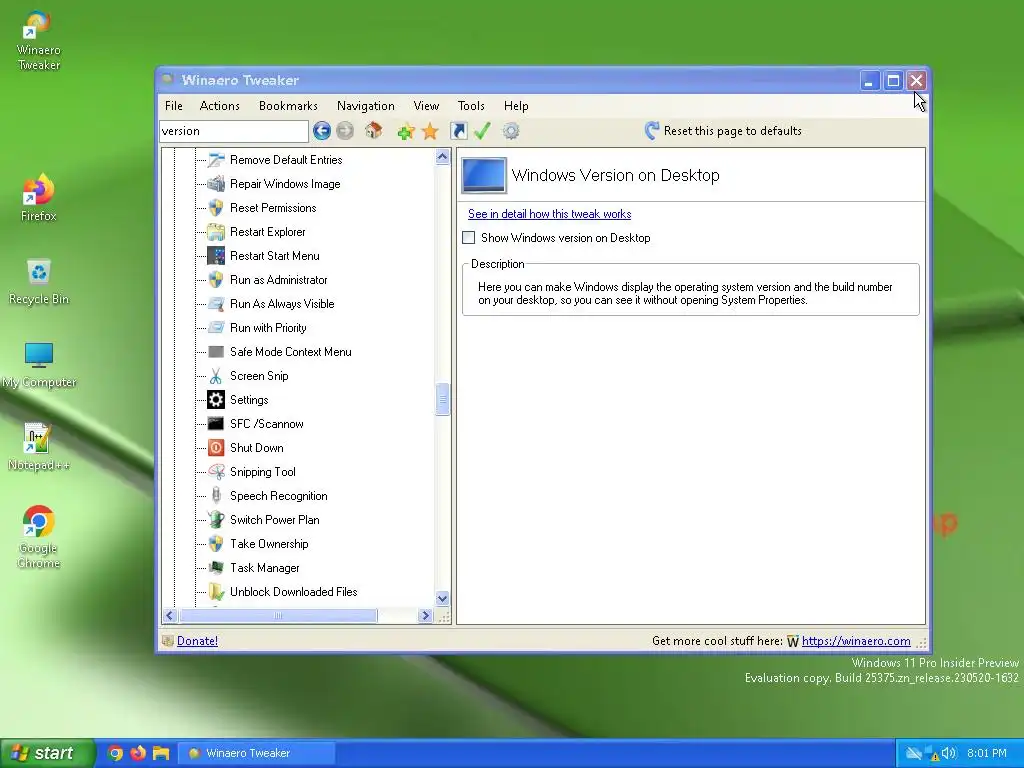Image resolution: width=1024 pixels, height=768 pixels.
Task: Click tree scrollbar up arrow
Action: click(x=442, y=157)
